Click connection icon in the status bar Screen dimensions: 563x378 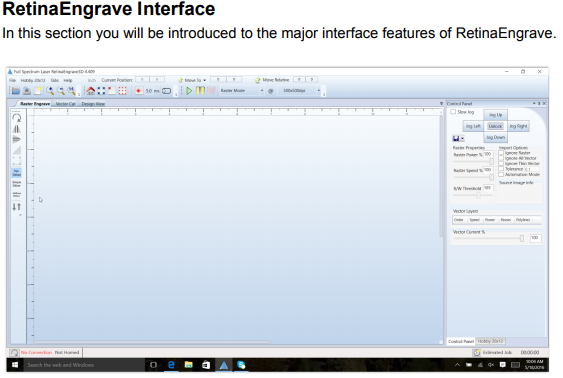(14, 353)
